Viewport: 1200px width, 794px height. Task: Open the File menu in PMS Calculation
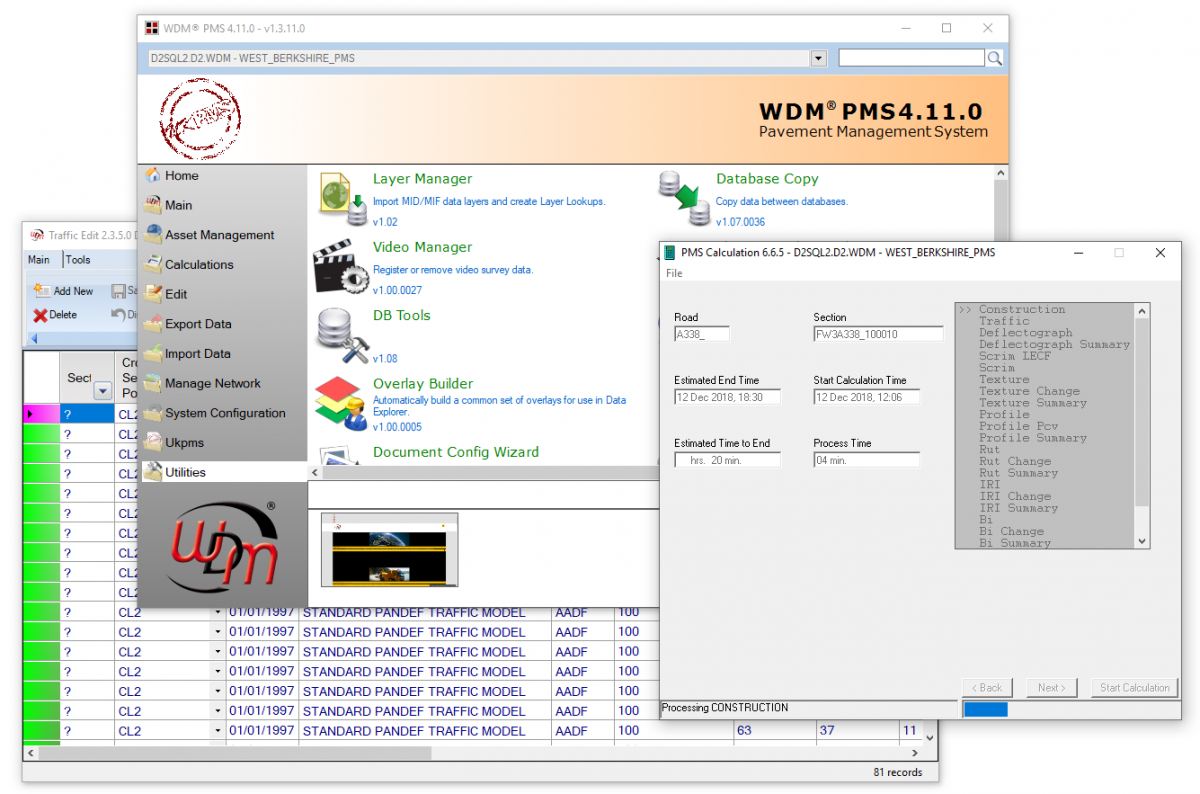tap(674, 273)
